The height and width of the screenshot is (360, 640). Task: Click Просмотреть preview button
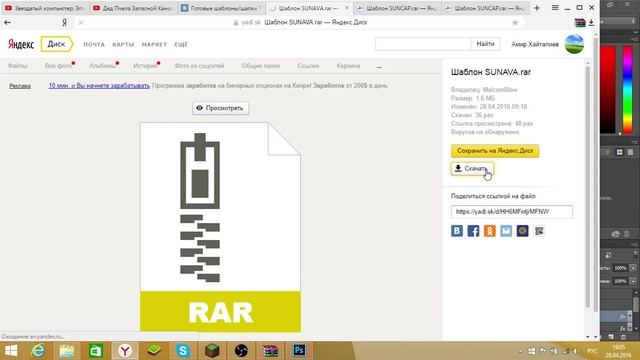(x=220, y=108)
